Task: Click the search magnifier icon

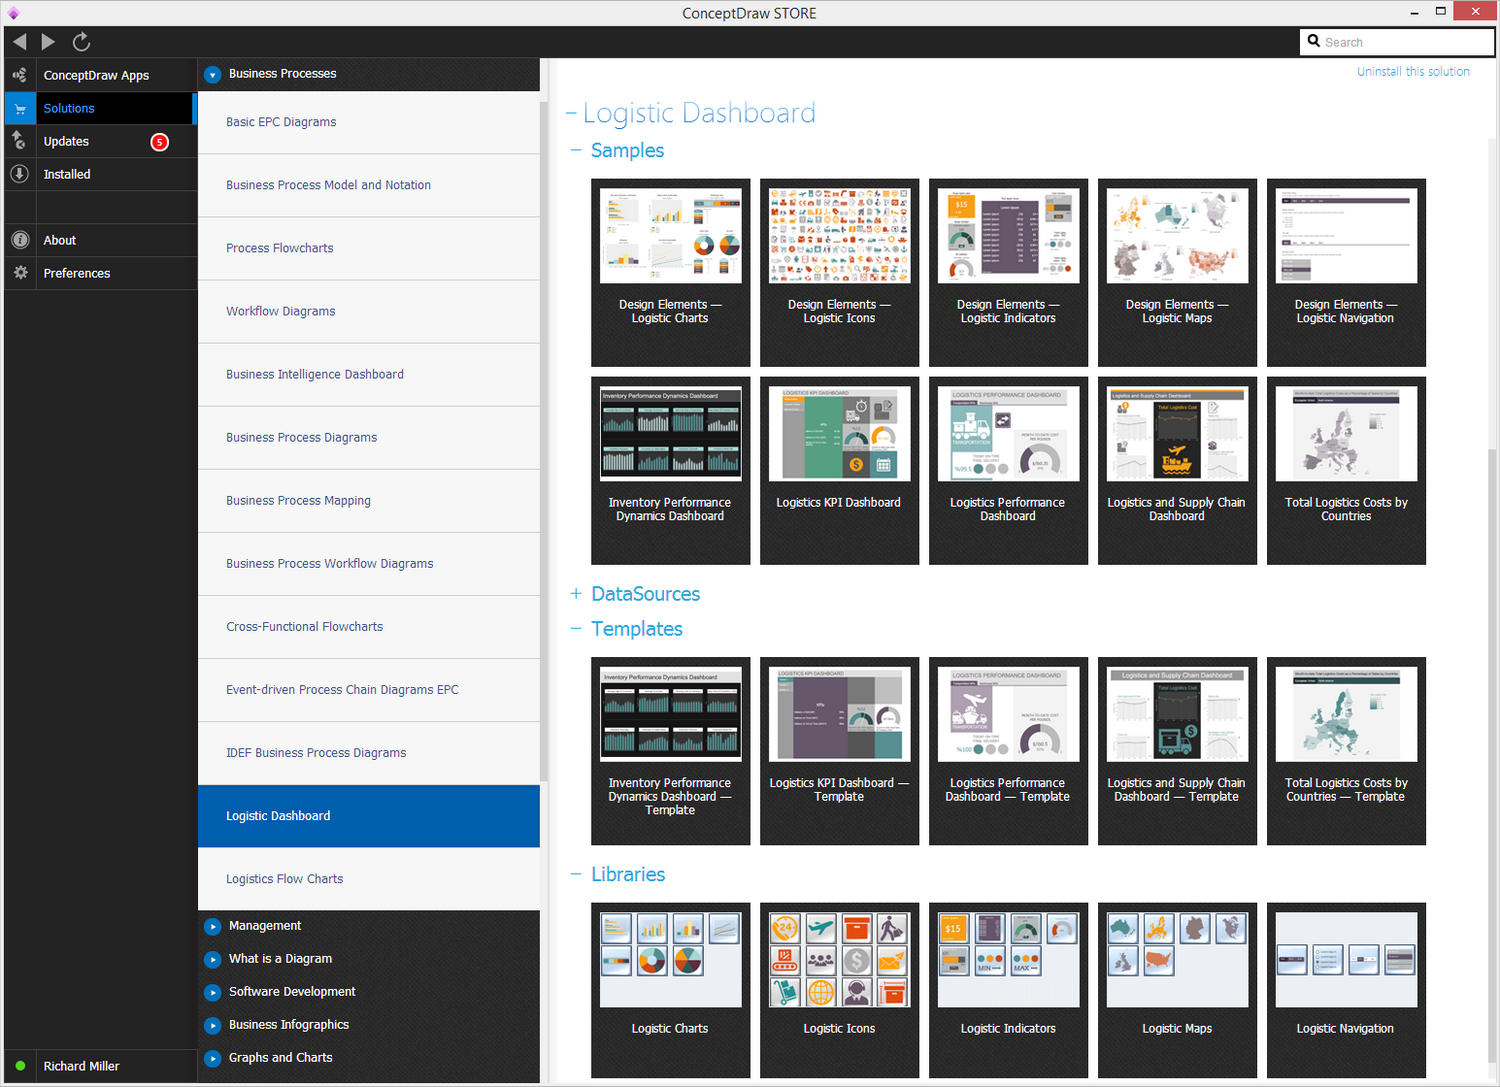Action: [1314, 41]
